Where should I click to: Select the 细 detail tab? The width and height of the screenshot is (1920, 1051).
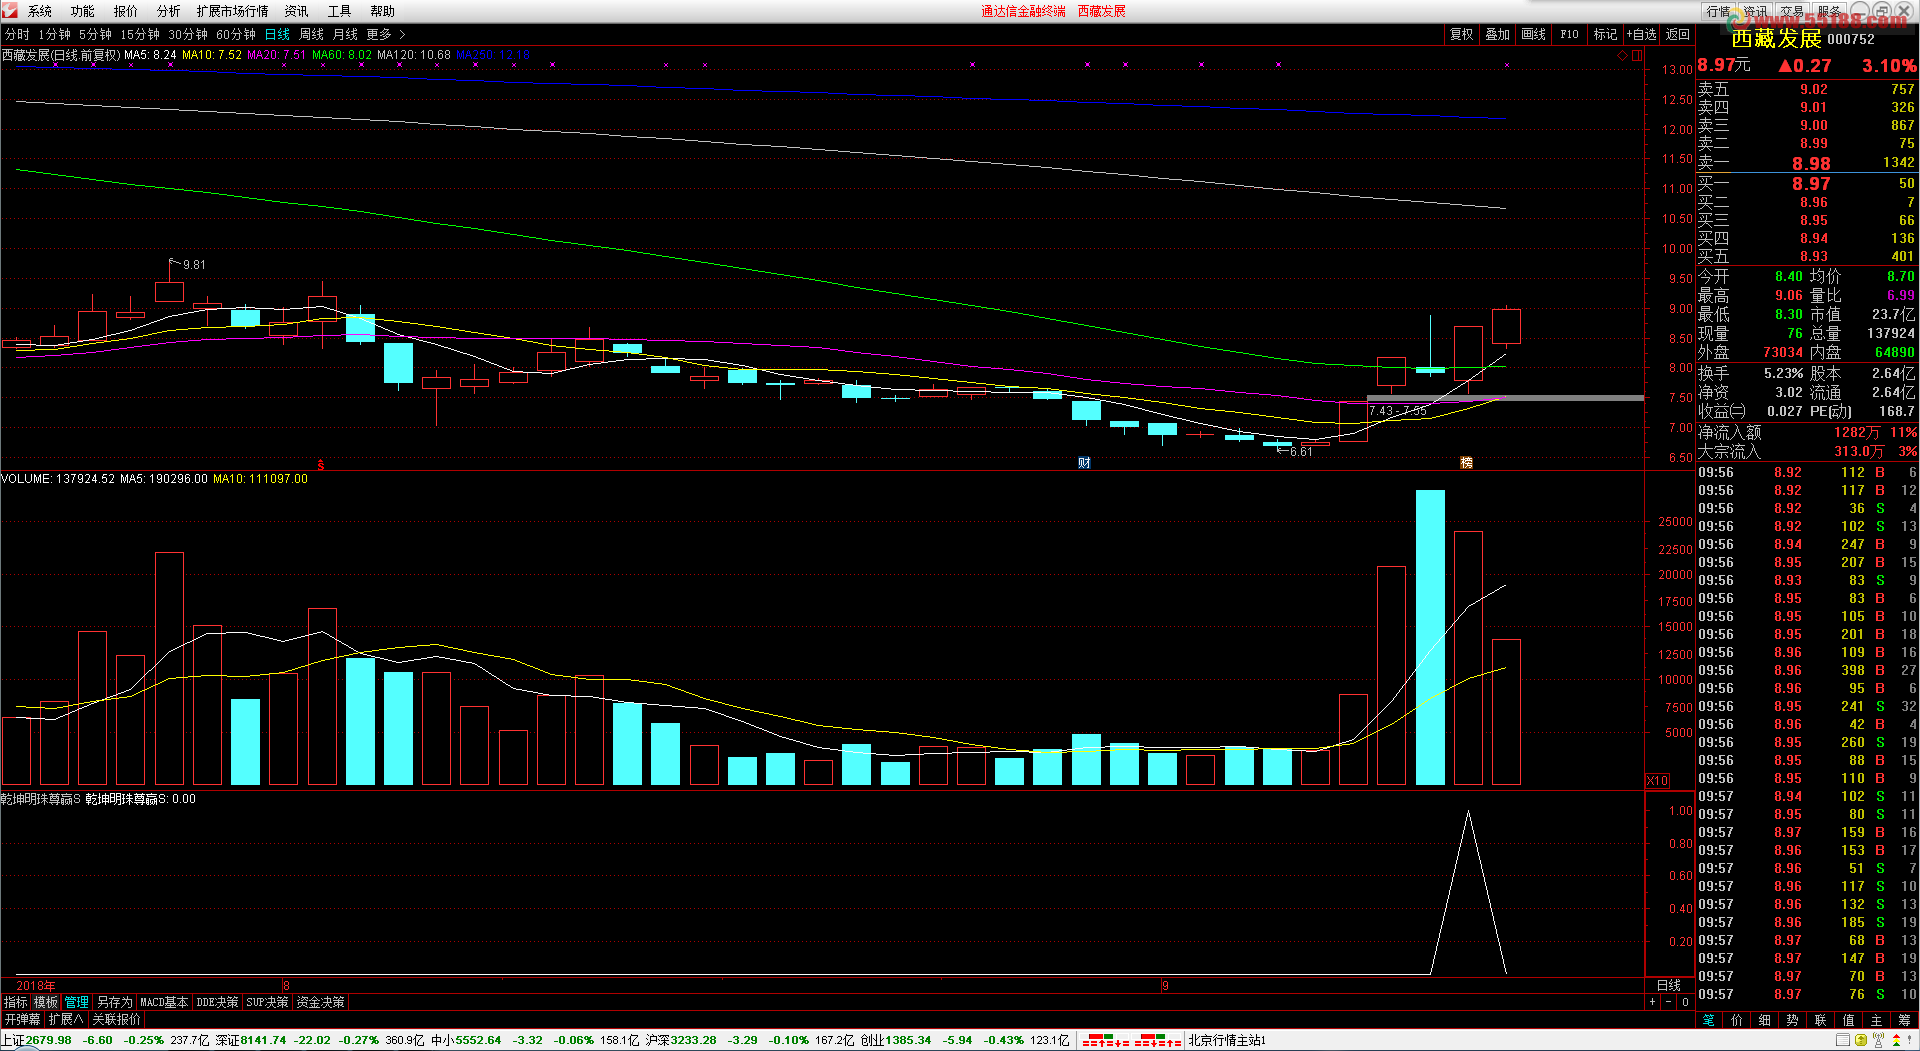(1765, 1020)
